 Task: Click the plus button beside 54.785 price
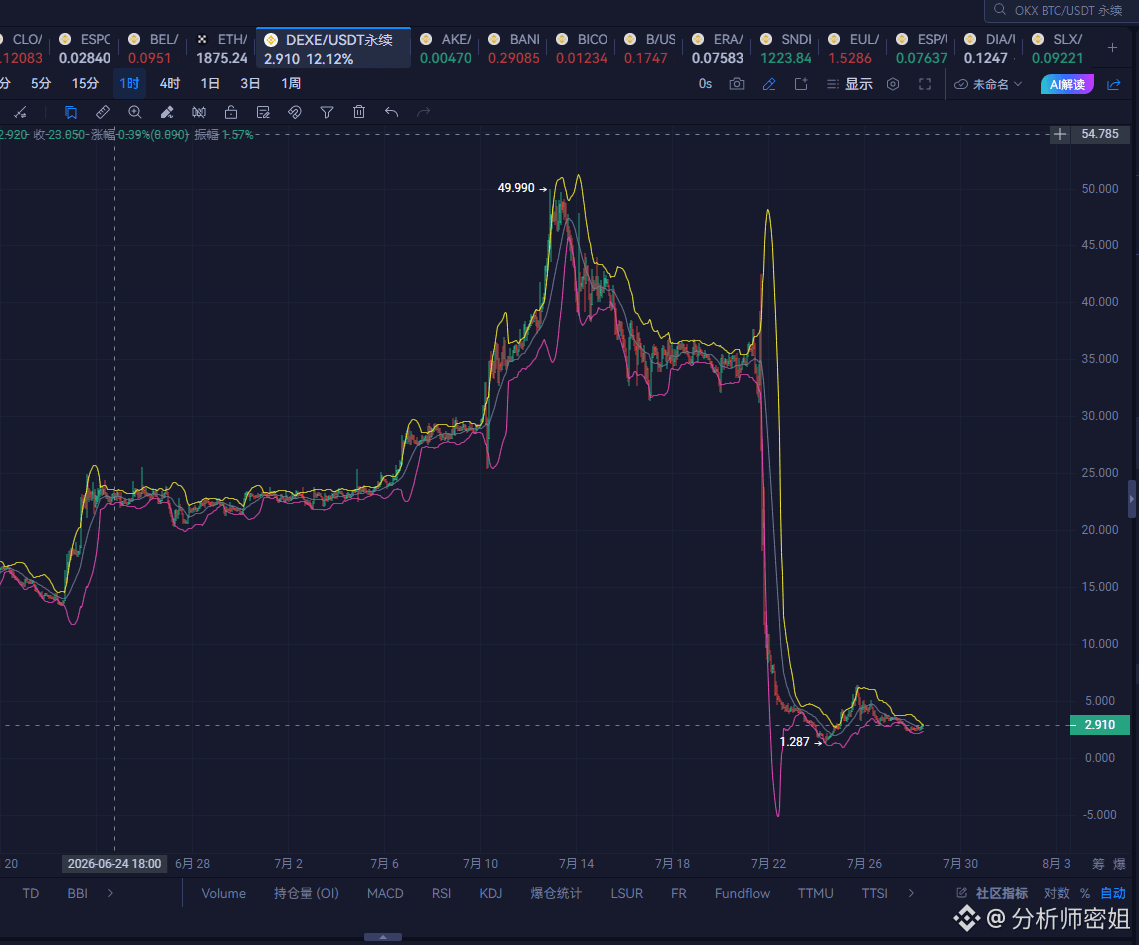click(x=1060, y=134)
